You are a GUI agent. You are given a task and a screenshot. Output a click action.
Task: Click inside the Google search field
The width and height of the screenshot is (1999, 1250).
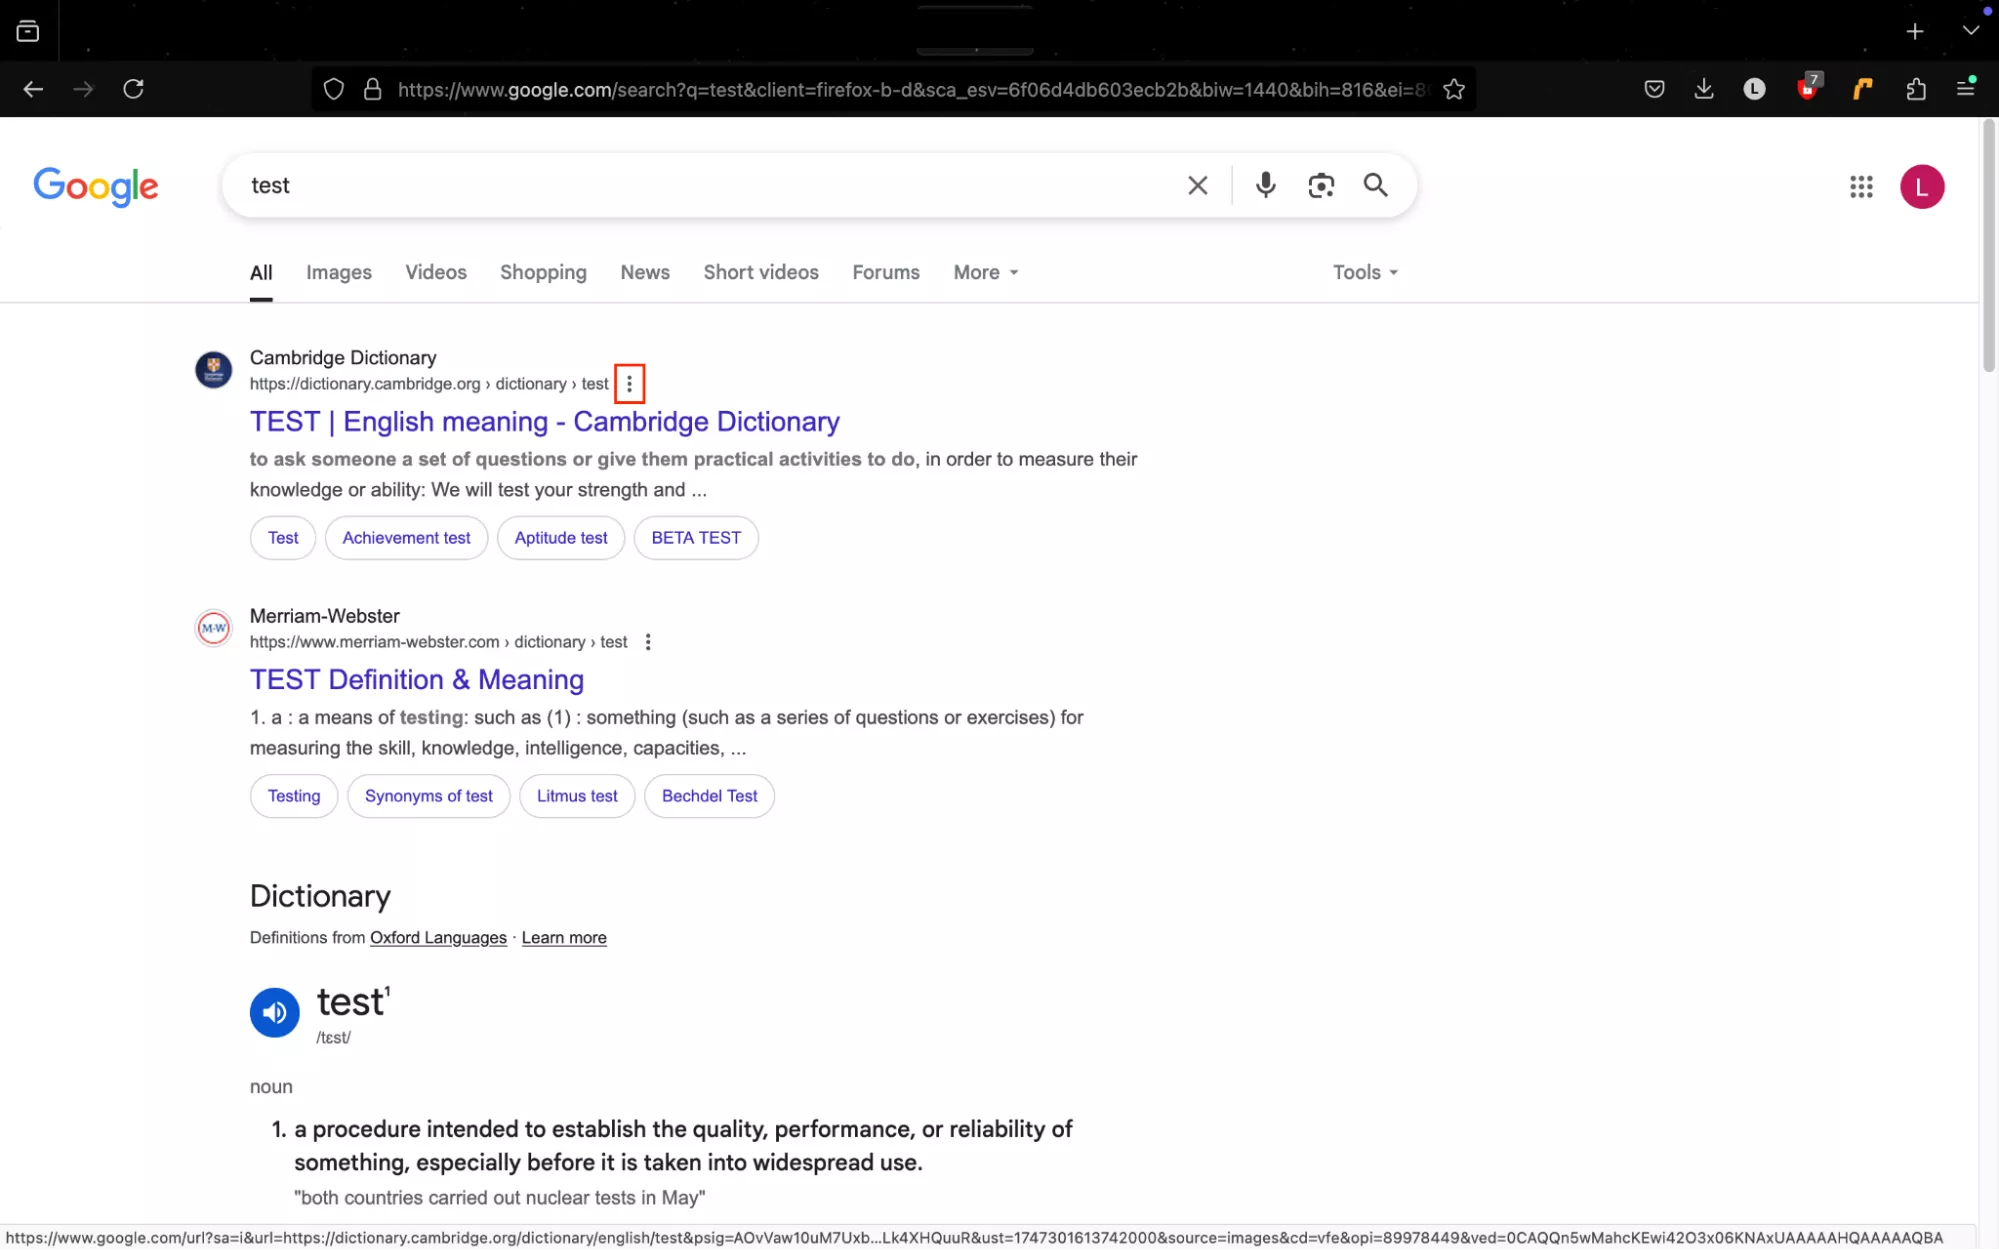700,185
